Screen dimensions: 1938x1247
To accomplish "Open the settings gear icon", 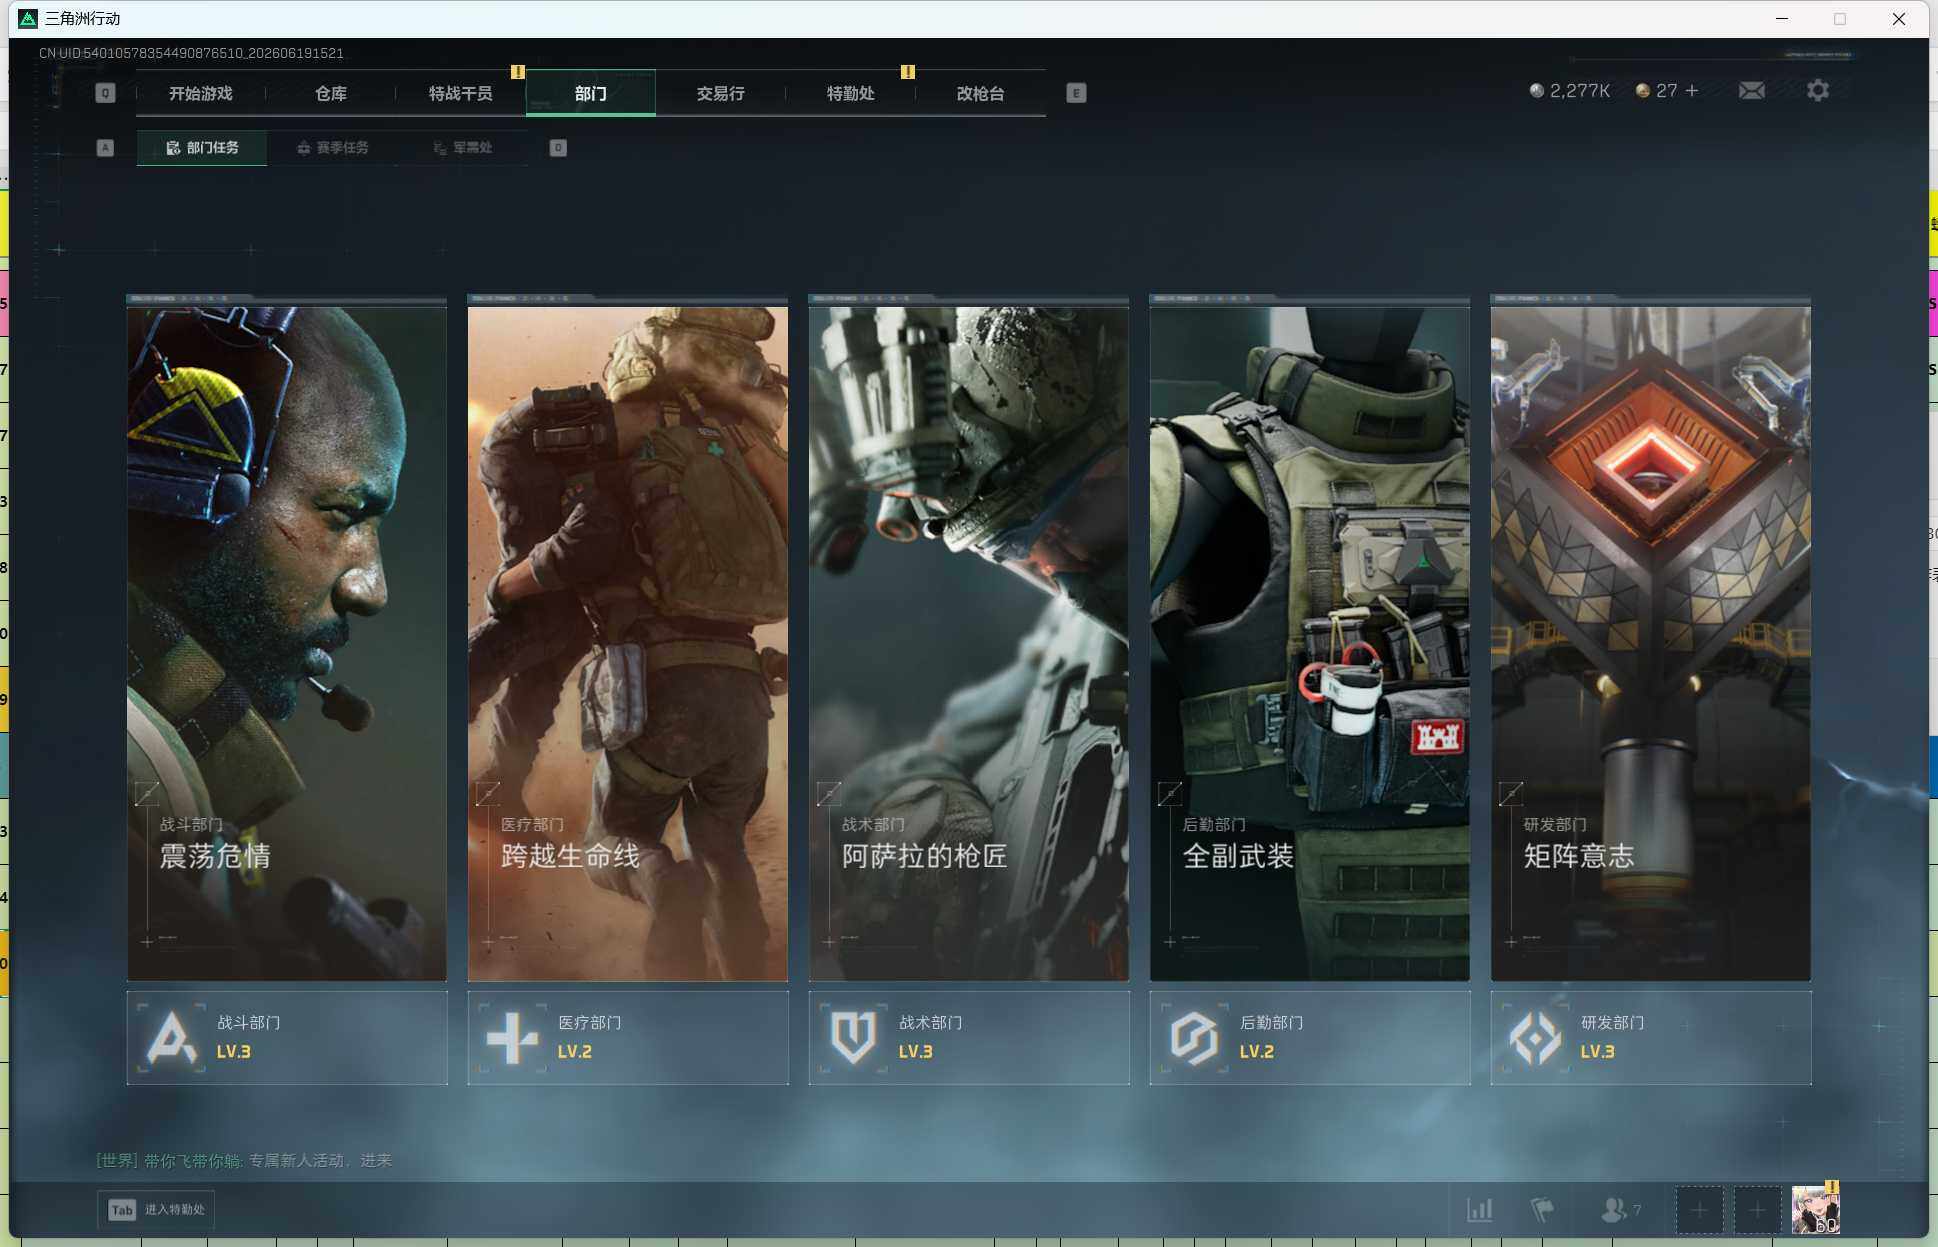I will [x=1818, y=91].
